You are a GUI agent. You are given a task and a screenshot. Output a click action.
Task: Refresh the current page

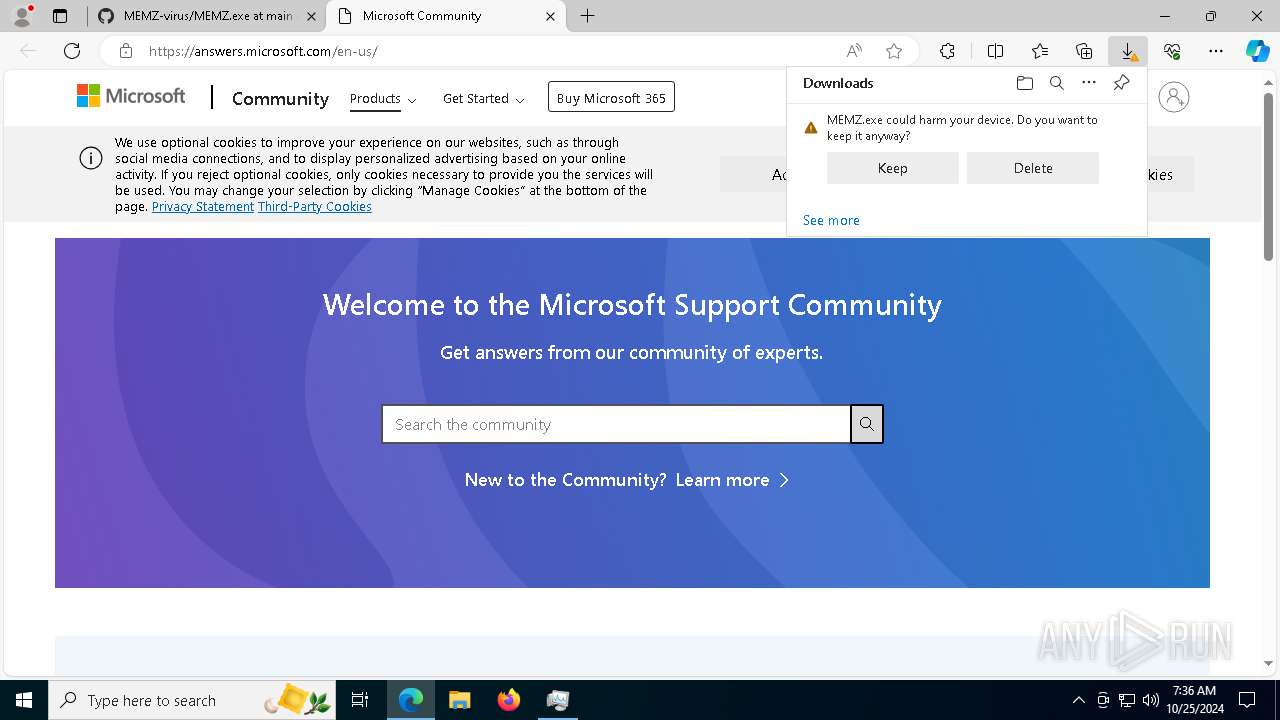[72, 51]
